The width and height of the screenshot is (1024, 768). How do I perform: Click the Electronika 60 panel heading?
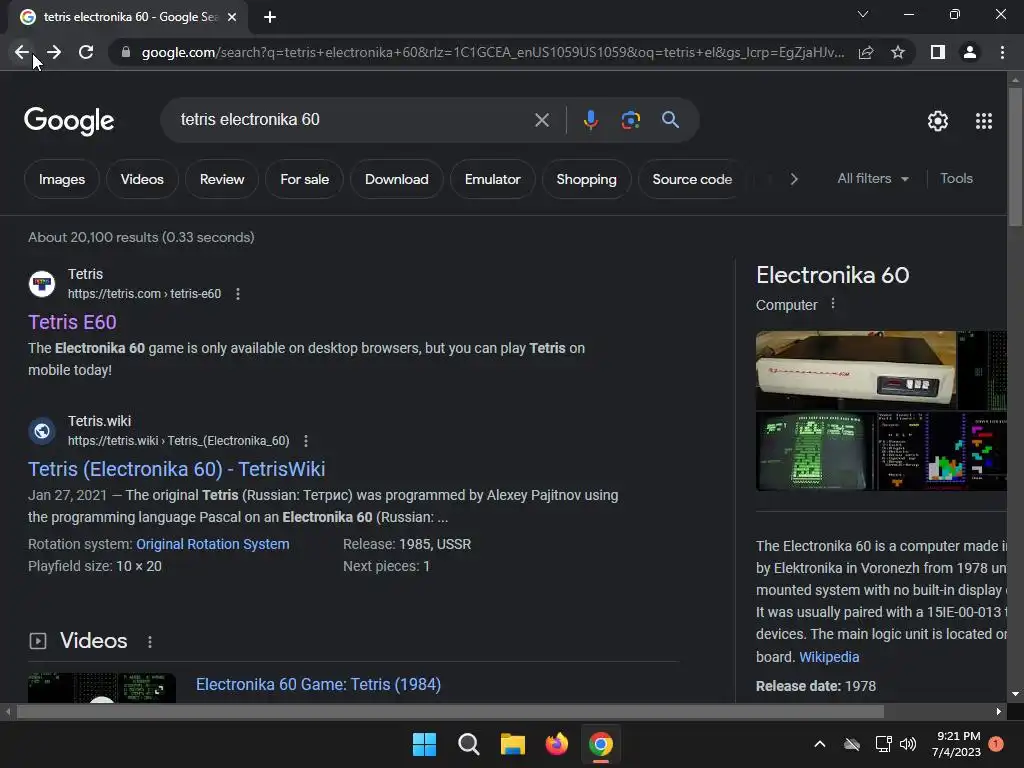[833, 275]
